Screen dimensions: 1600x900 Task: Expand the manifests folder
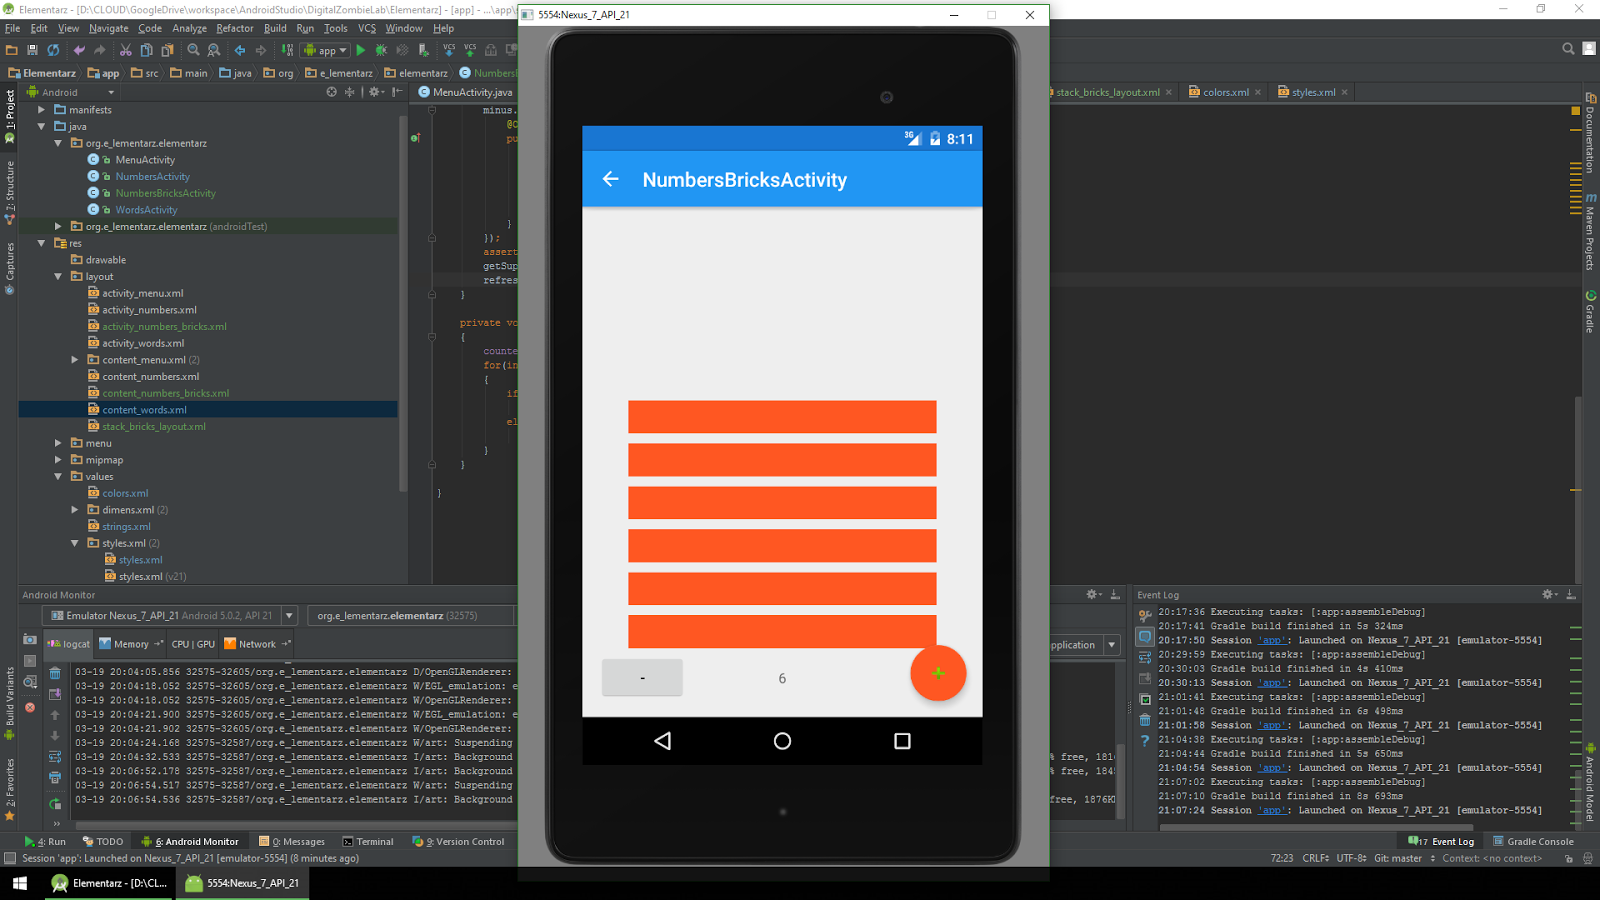point(41,110)
